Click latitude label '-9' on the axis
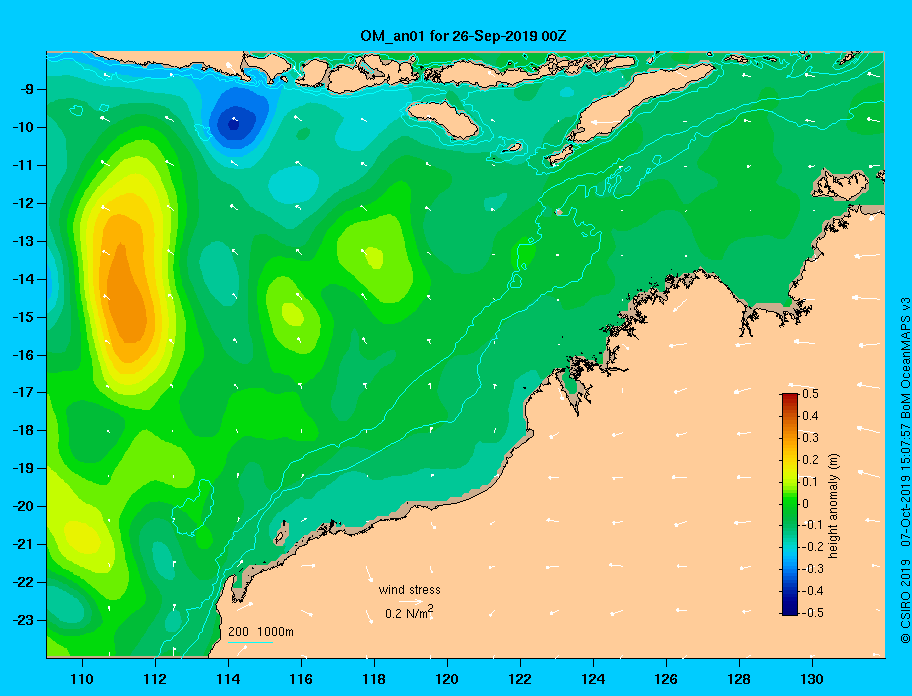The height and width of the screenshot is (696, 912). pos(26,90)
